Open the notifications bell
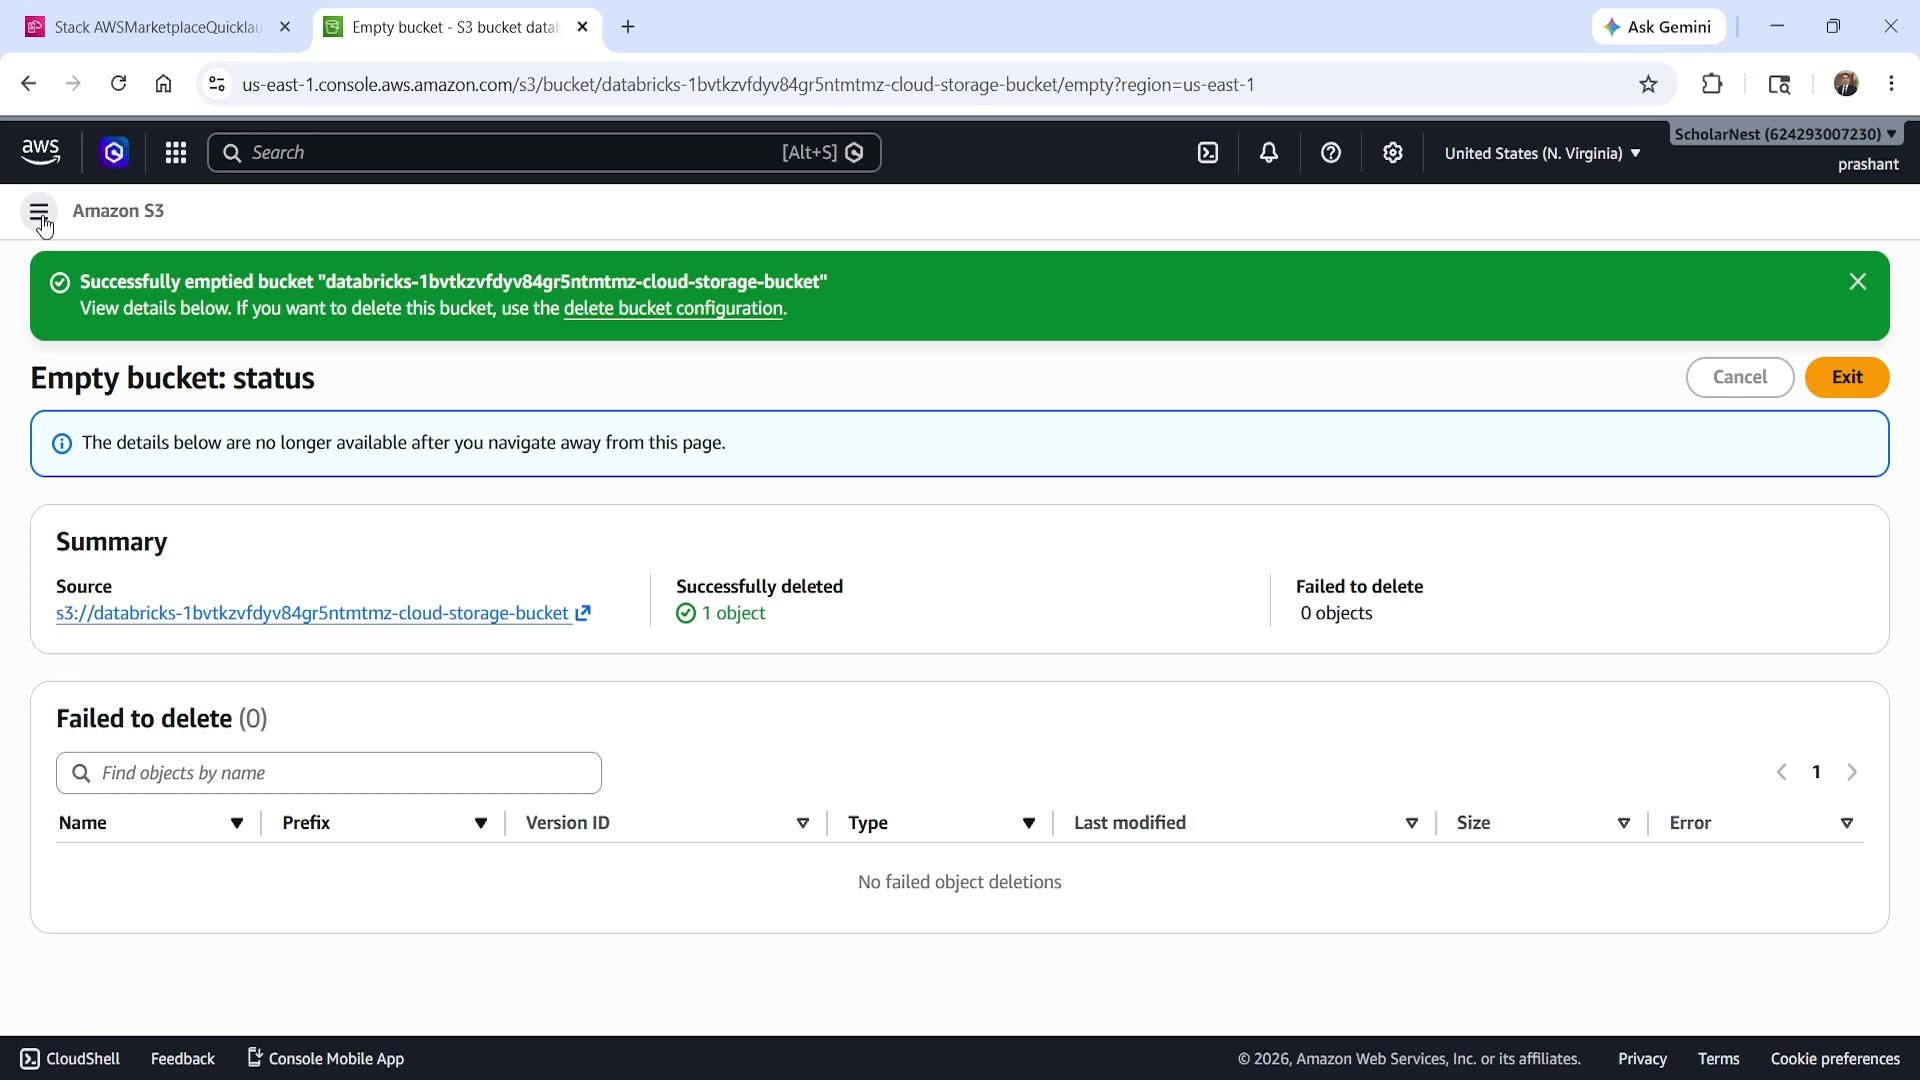The image size is (1920, 1080). 1269,153
